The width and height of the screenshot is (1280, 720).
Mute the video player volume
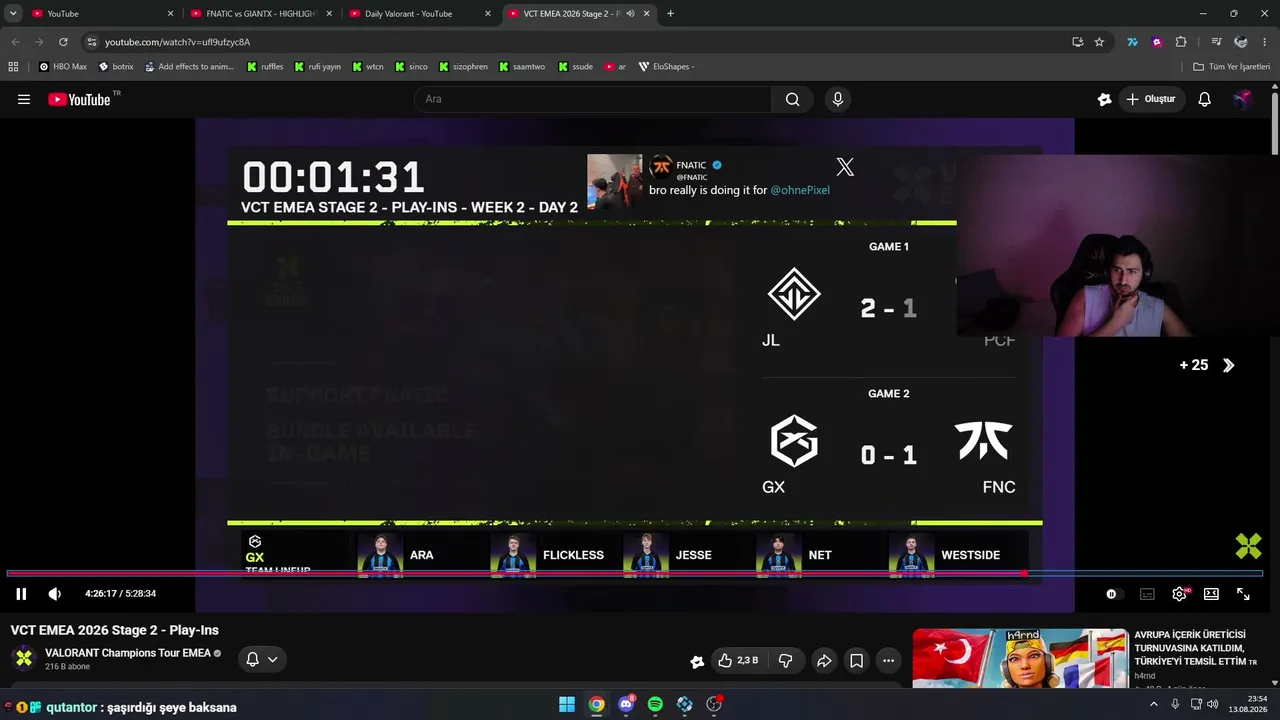click(55, 594)
